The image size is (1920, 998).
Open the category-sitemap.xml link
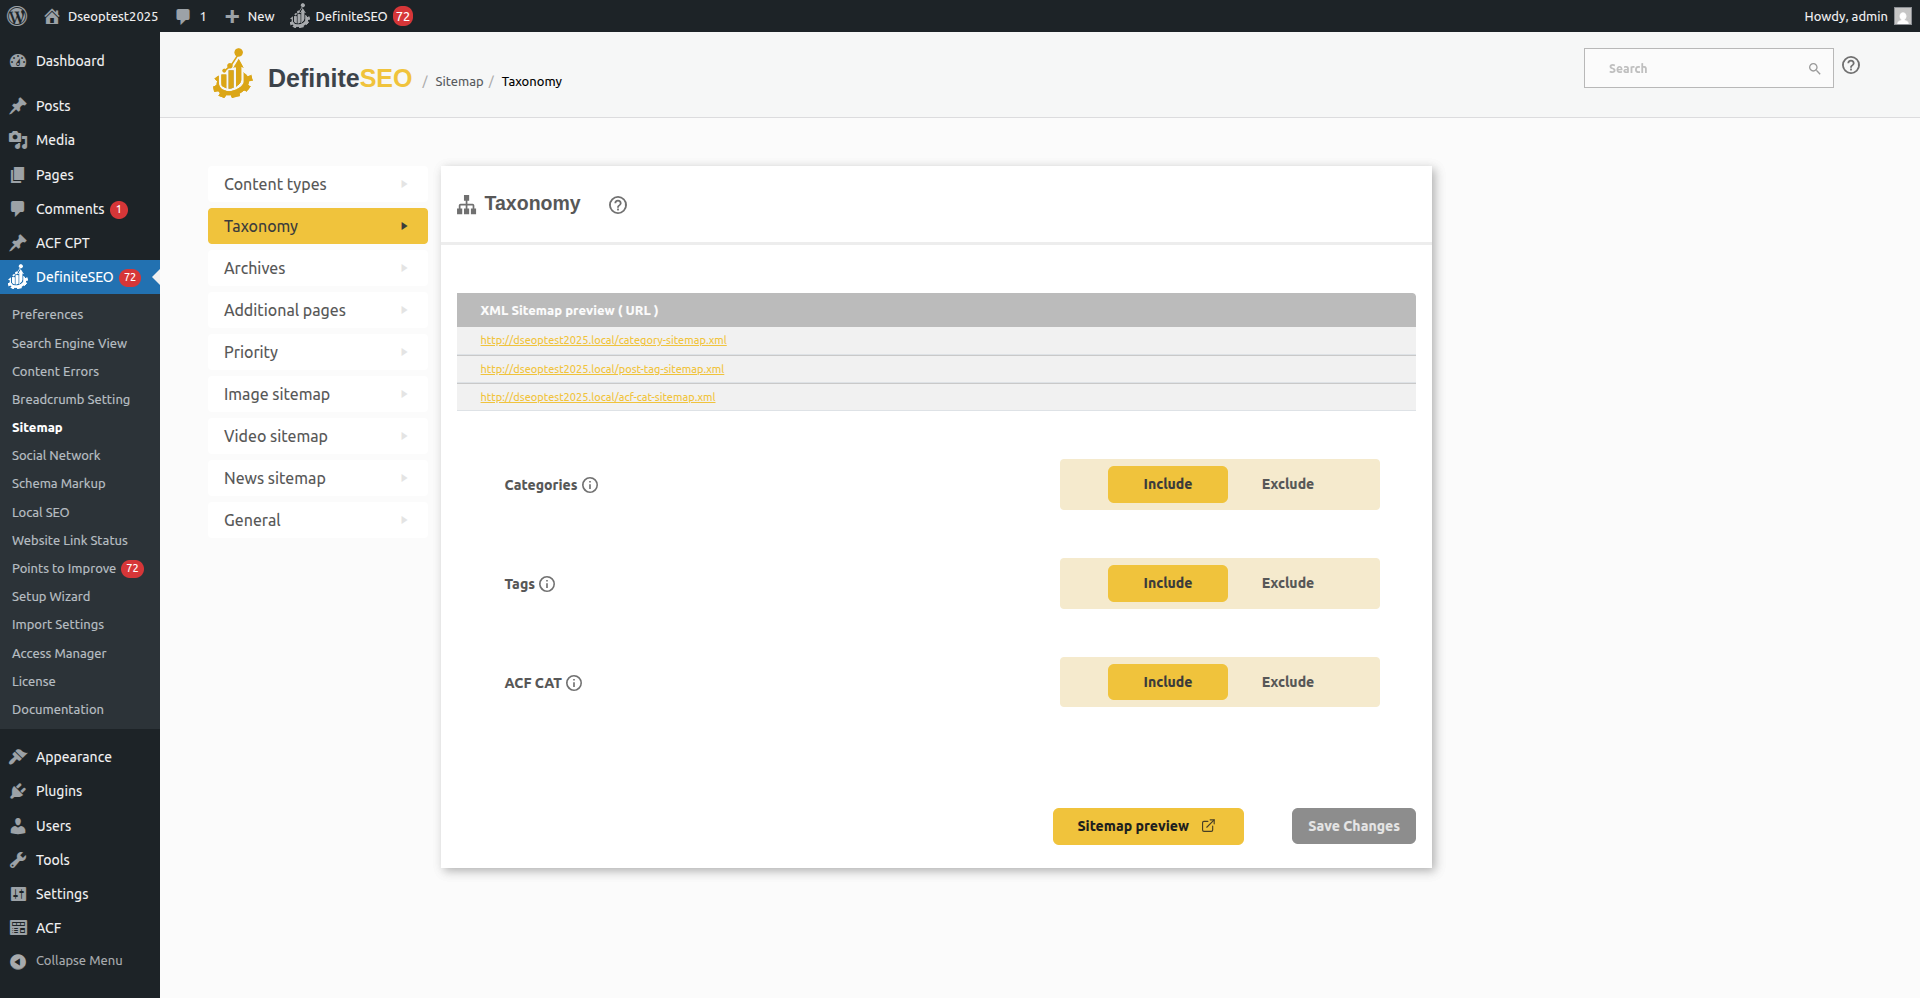tap(603, 340)
